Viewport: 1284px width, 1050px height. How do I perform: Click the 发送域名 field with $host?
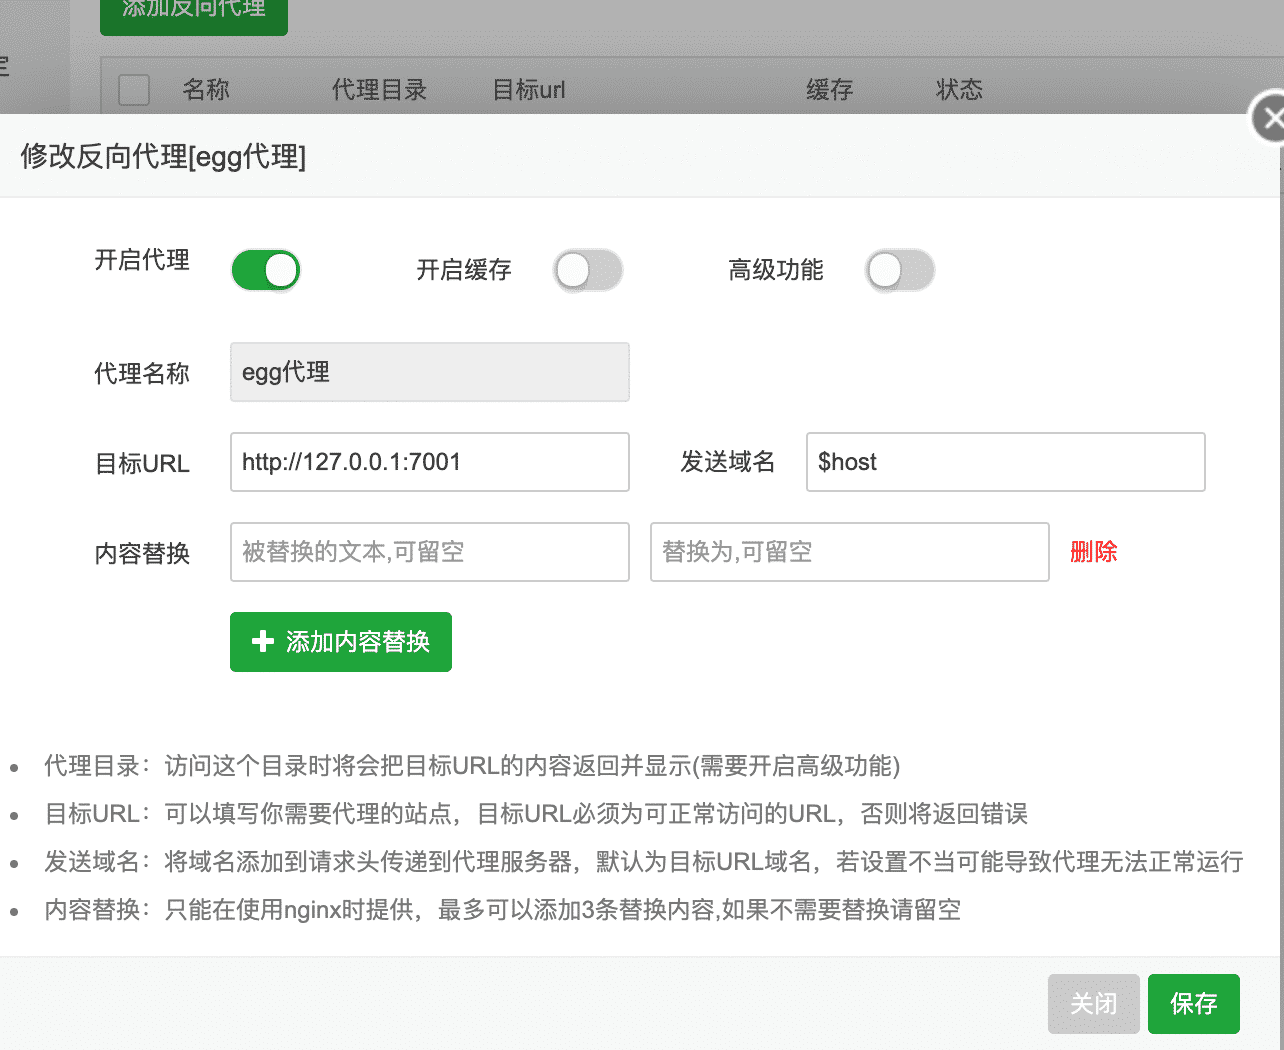1006,462
